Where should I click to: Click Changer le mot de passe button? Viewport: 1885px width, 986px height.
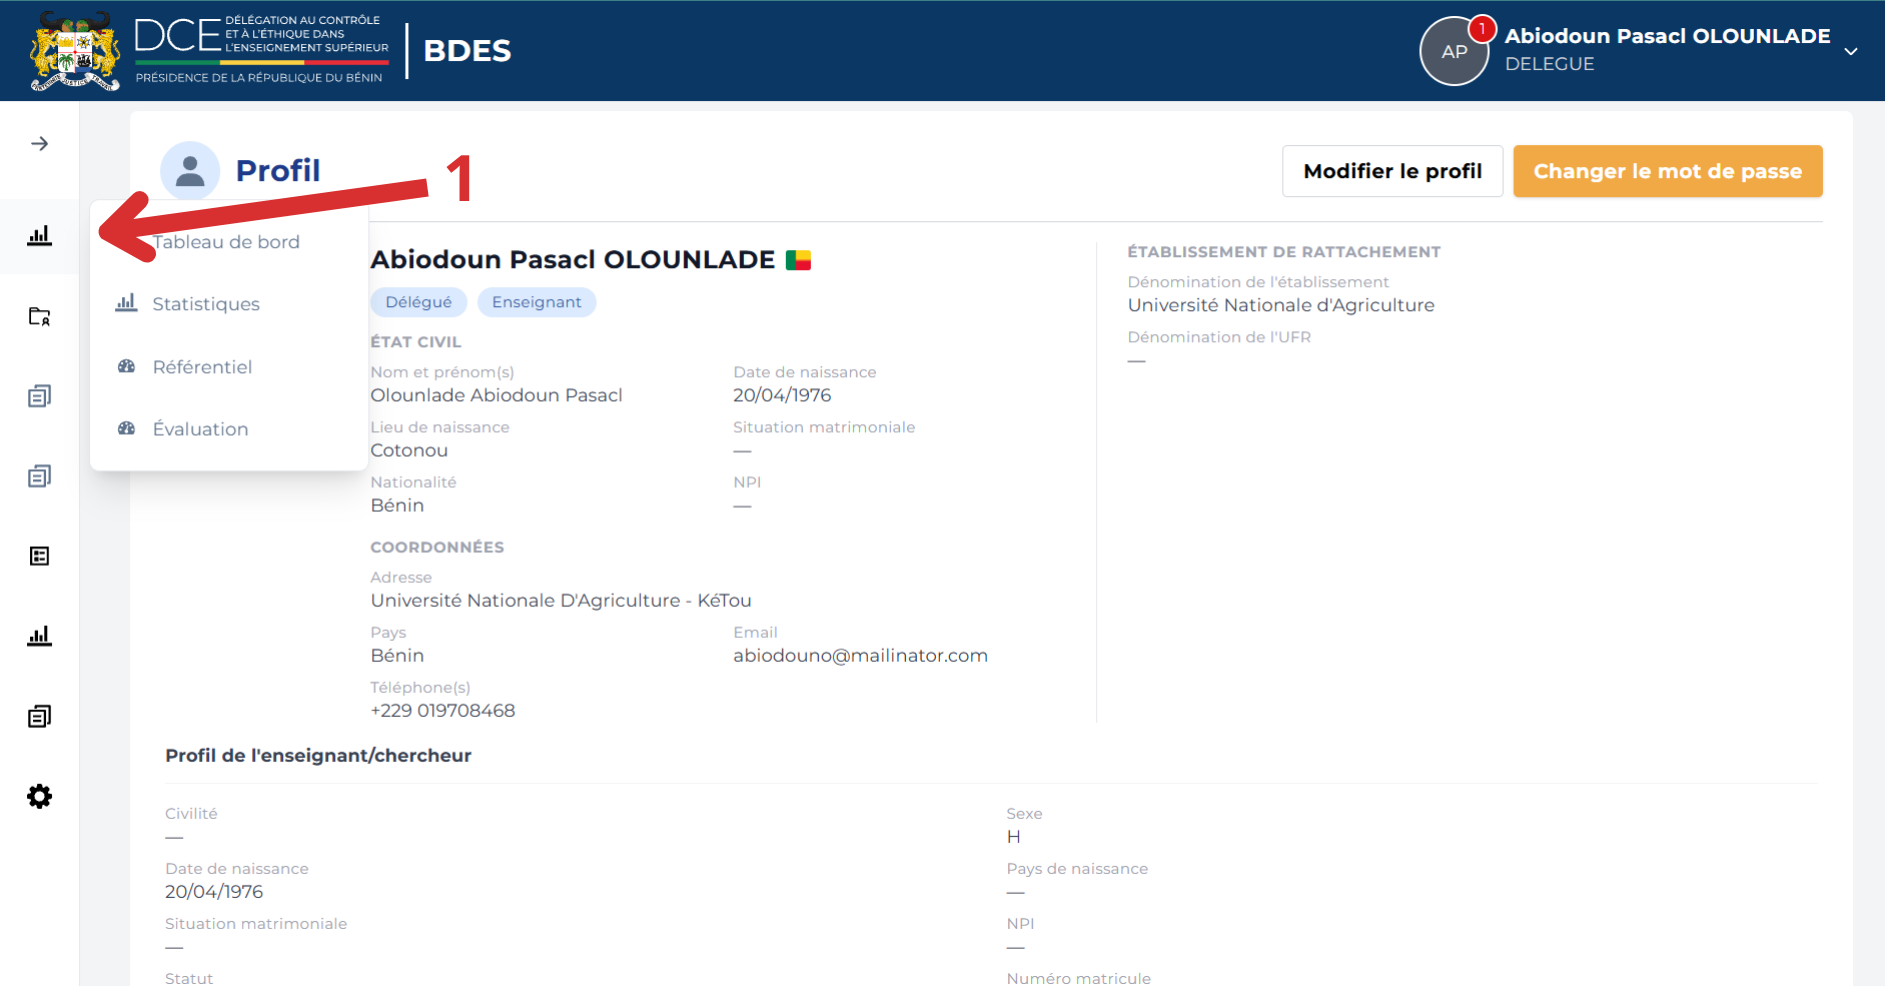tap(1667, 171)
